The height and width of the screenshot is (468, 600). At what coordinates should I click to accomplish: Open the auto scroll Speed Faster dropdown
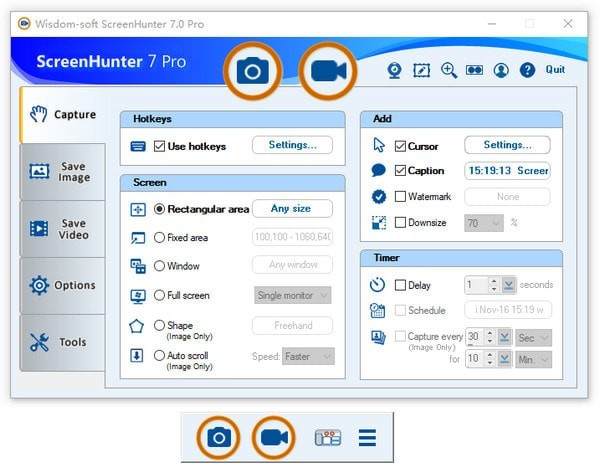(308, 356)
